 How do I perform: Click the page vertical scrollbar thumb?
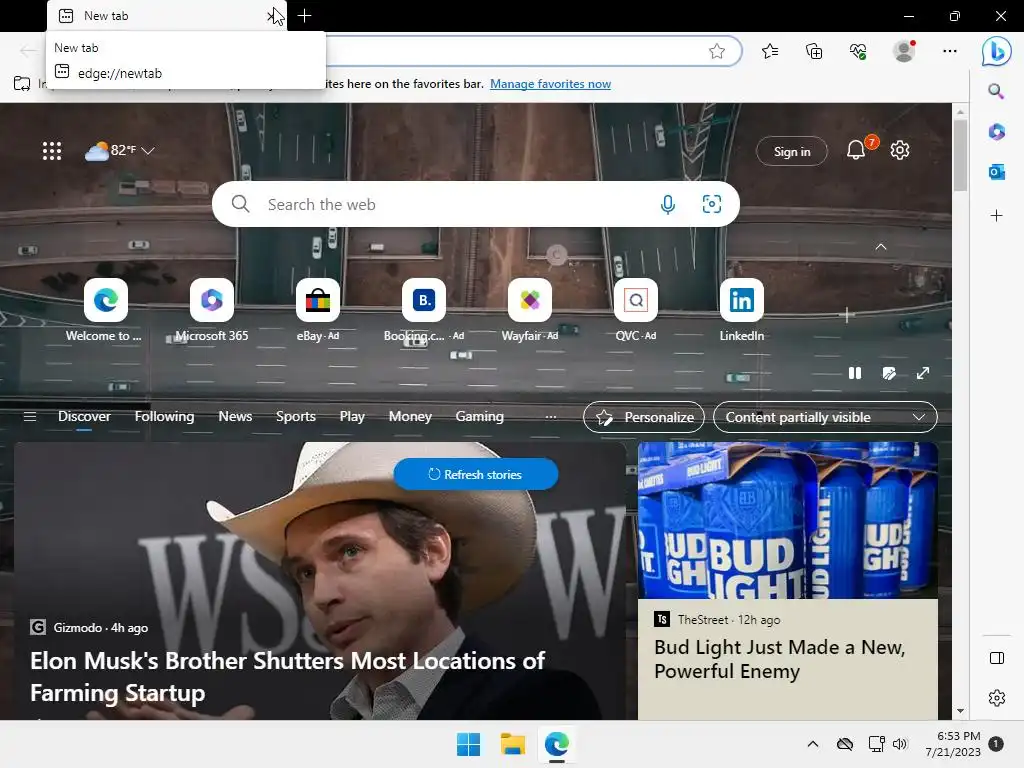pos(960,156)
